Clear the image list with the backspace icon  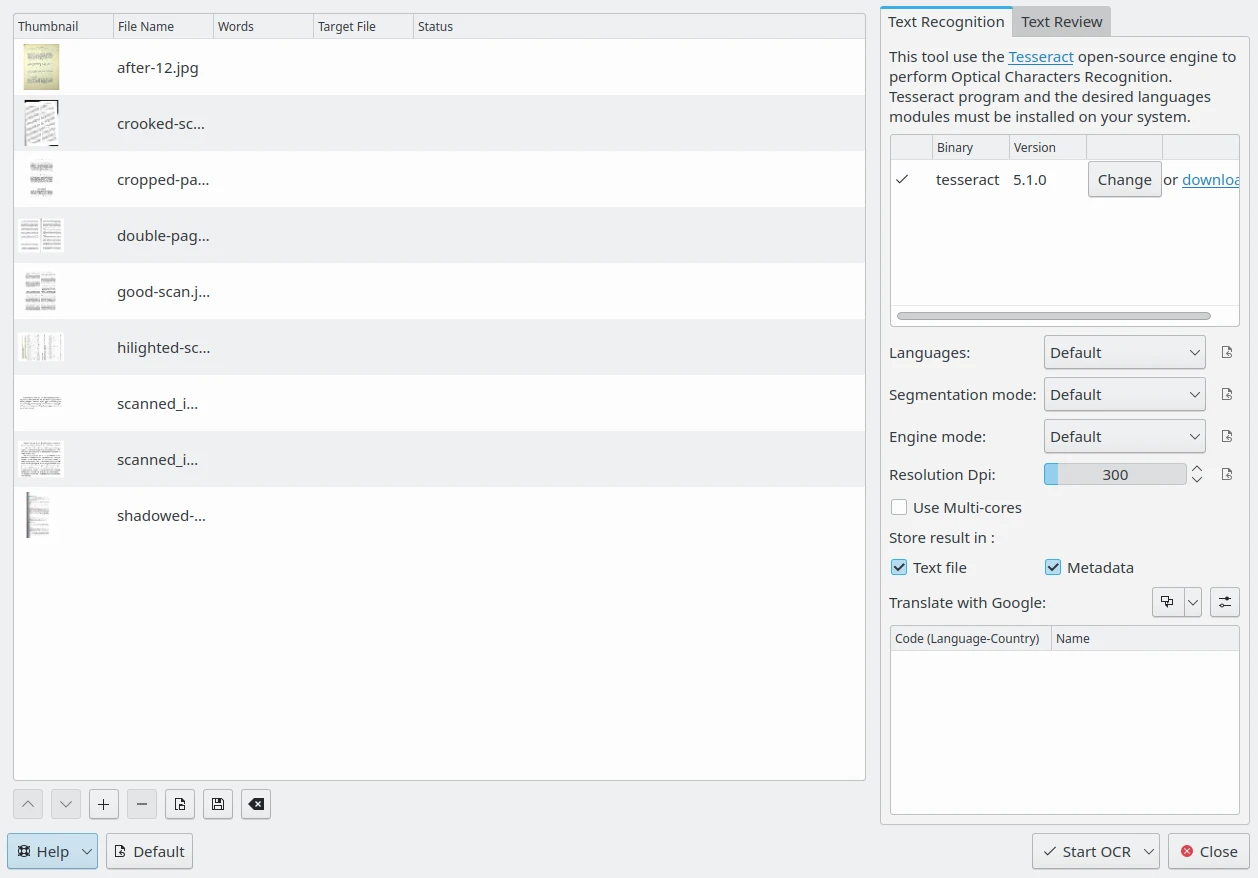(256, 804)
